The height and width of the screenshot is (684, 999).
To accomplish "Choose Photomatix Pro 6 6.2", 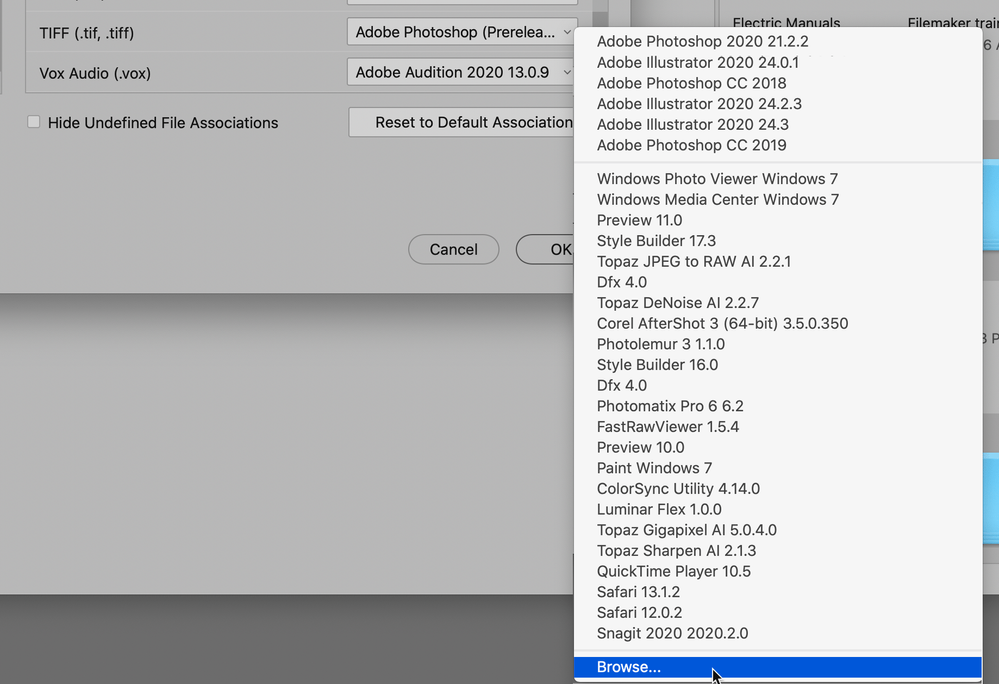I will coord(777,406).
